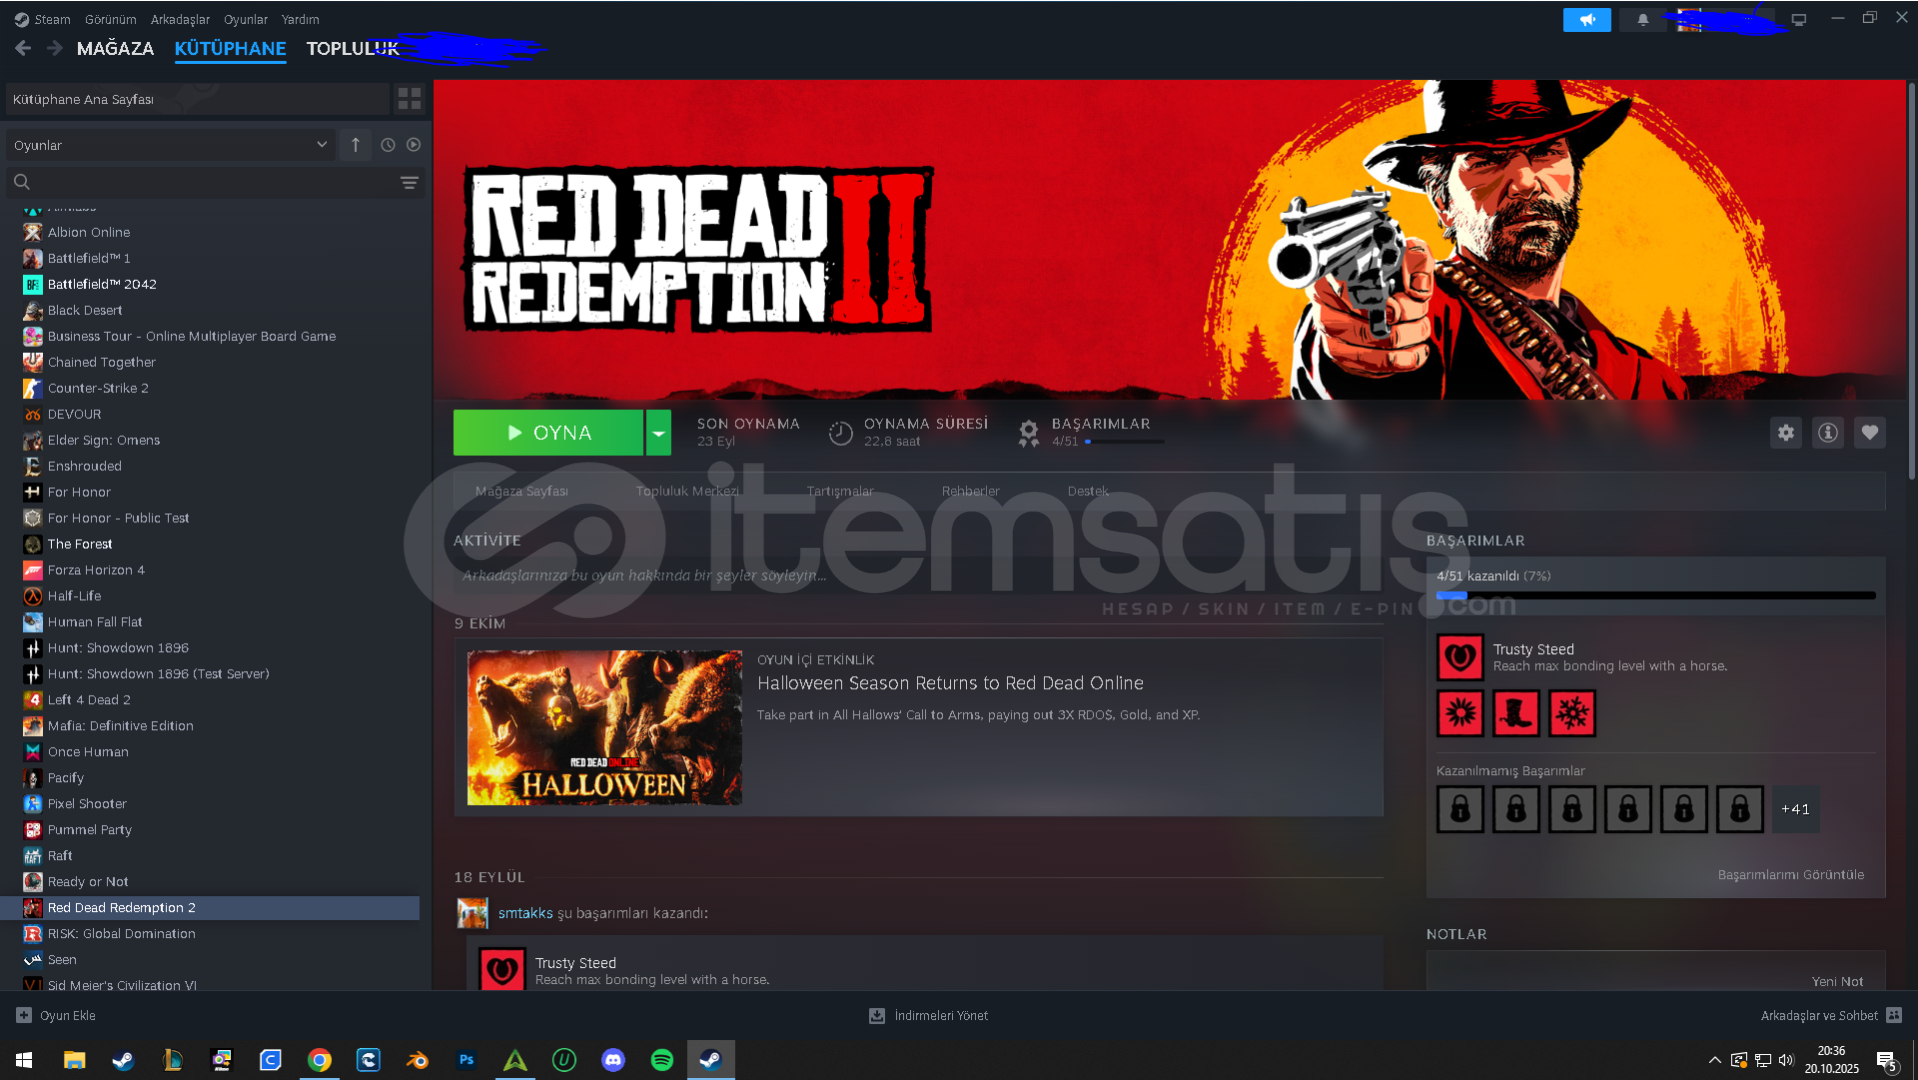The height and width of the screenshot is (1080, 1918).
Task: Show game info icon
Action: coord(1827,432)
